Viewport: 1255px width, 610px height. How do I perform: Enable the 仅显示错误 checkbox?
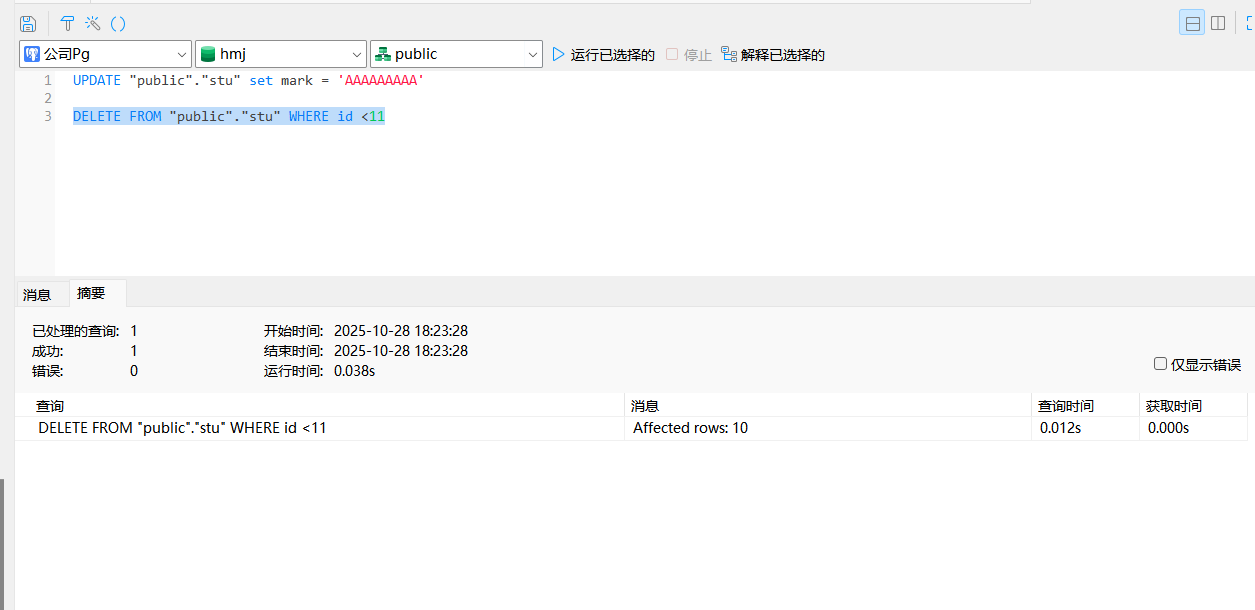point(1160,364)
